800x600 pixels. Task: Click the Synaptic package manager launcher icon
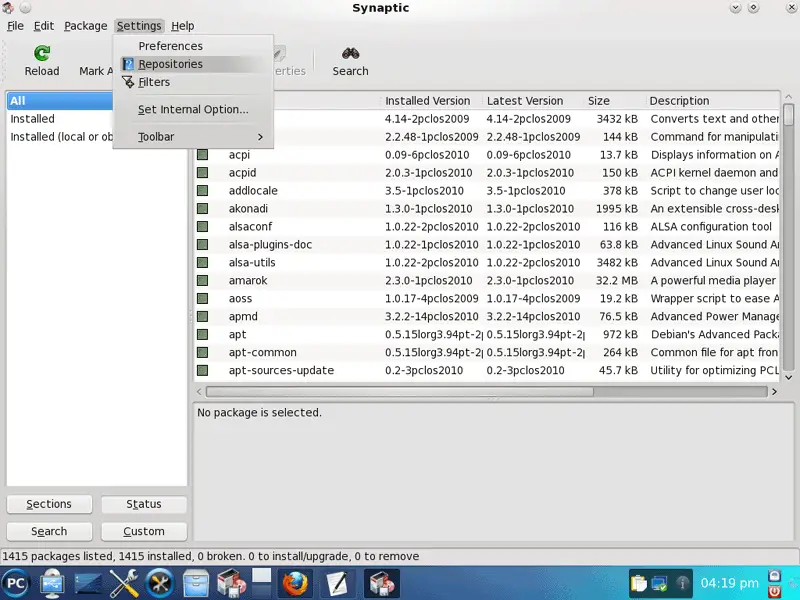click(232, 583)
